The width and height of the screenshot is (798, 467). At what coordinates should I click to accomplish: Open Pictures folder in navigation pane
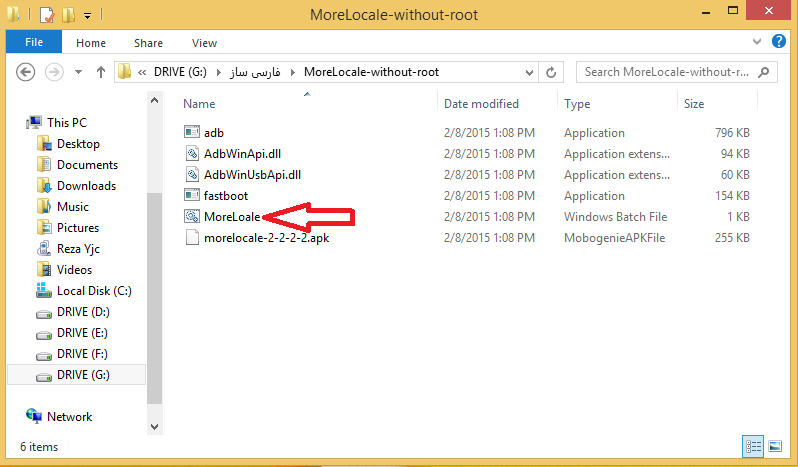[78, 228]
